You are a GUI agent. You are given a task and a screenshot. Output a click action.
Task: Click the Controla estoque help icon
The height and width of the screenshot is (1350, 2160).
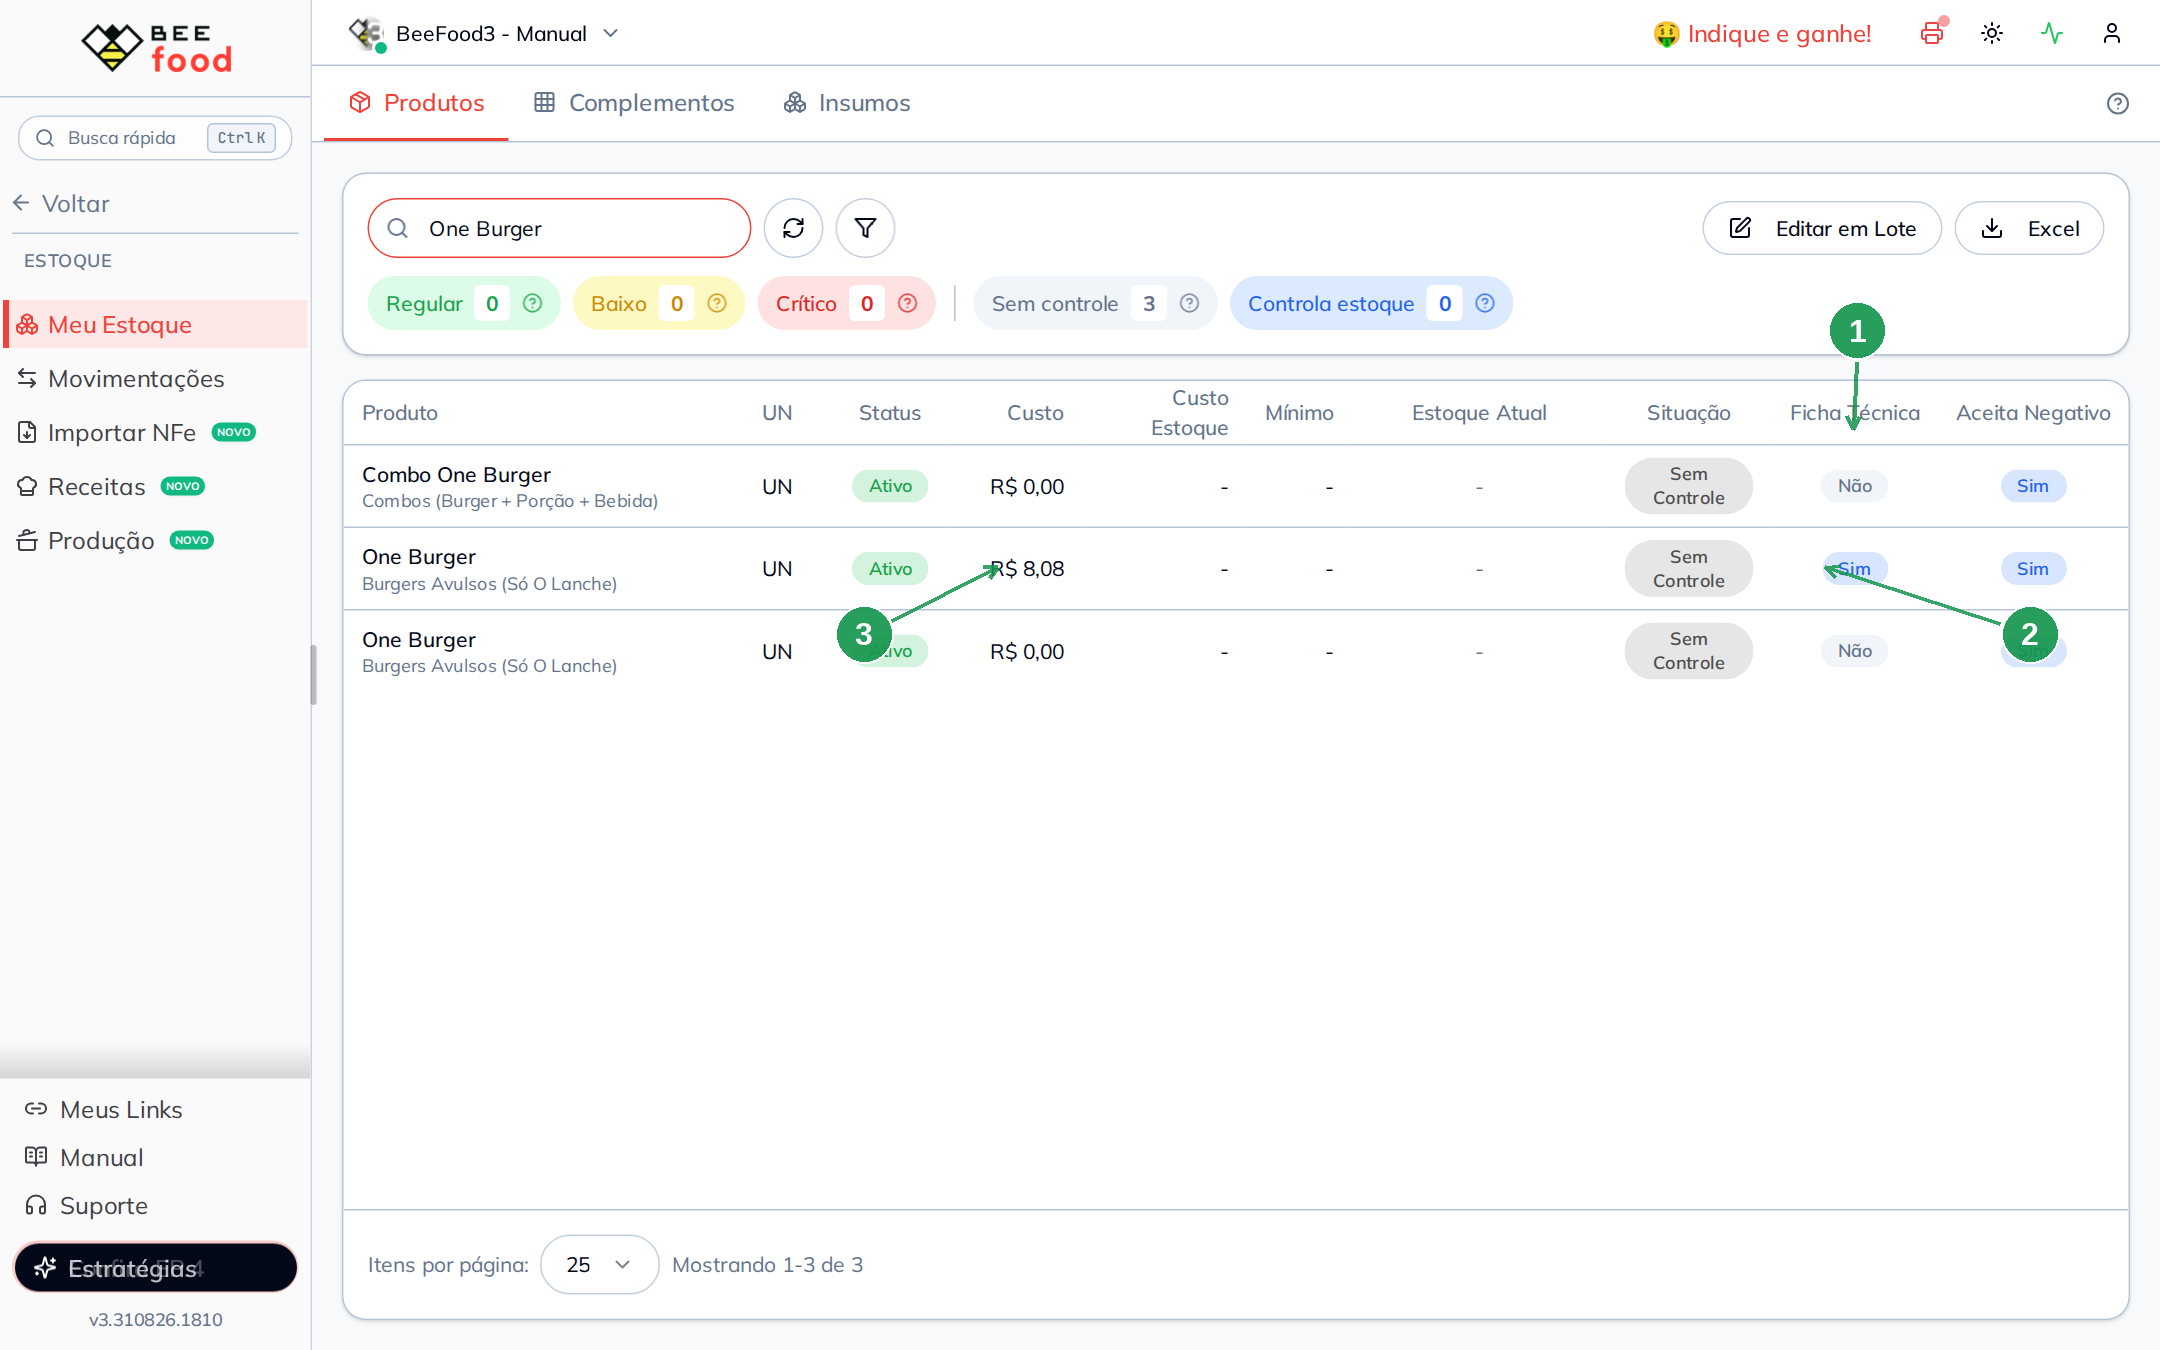[x=1485, y=303]
